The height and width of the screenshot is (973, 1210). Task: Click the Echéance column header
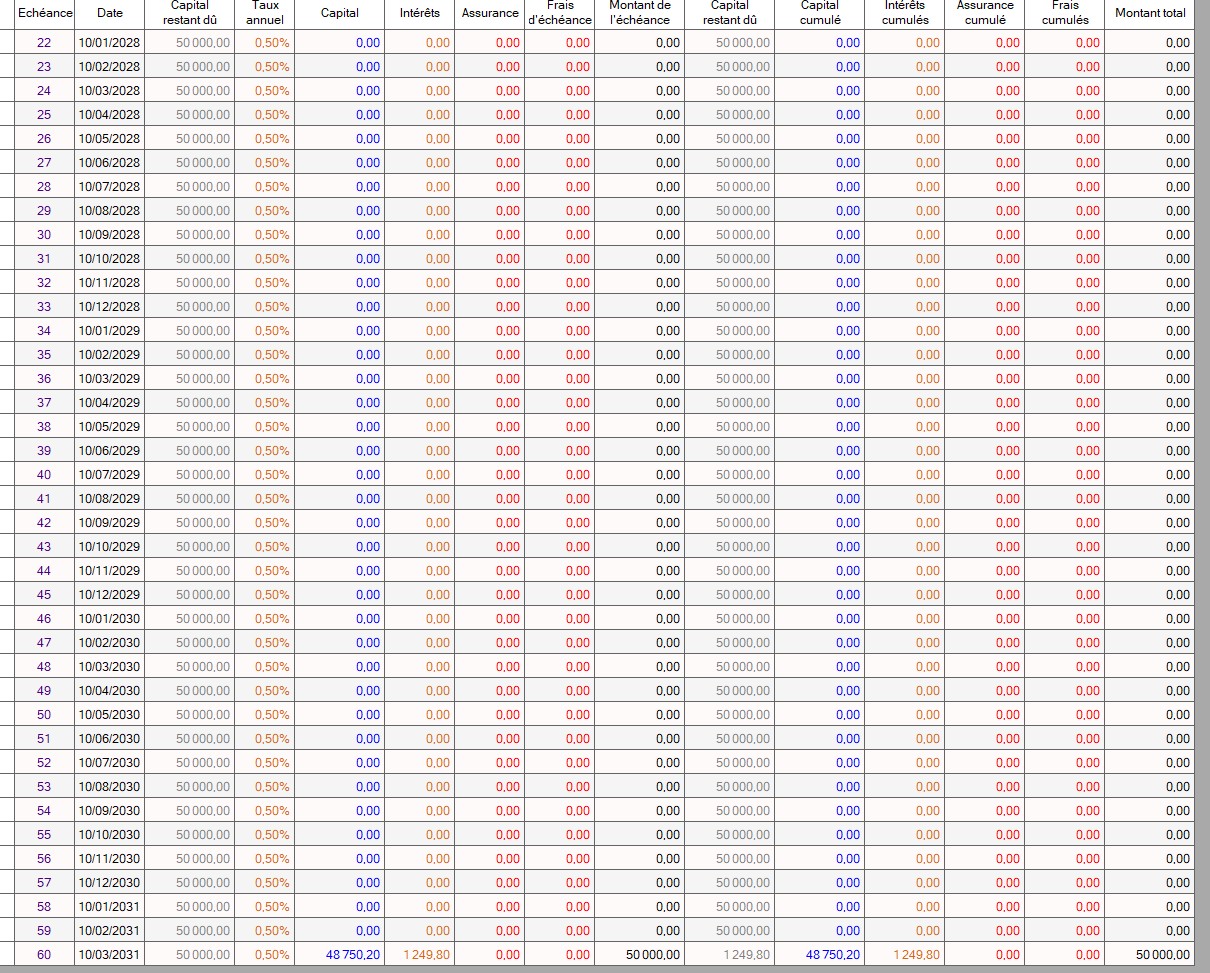45,13
